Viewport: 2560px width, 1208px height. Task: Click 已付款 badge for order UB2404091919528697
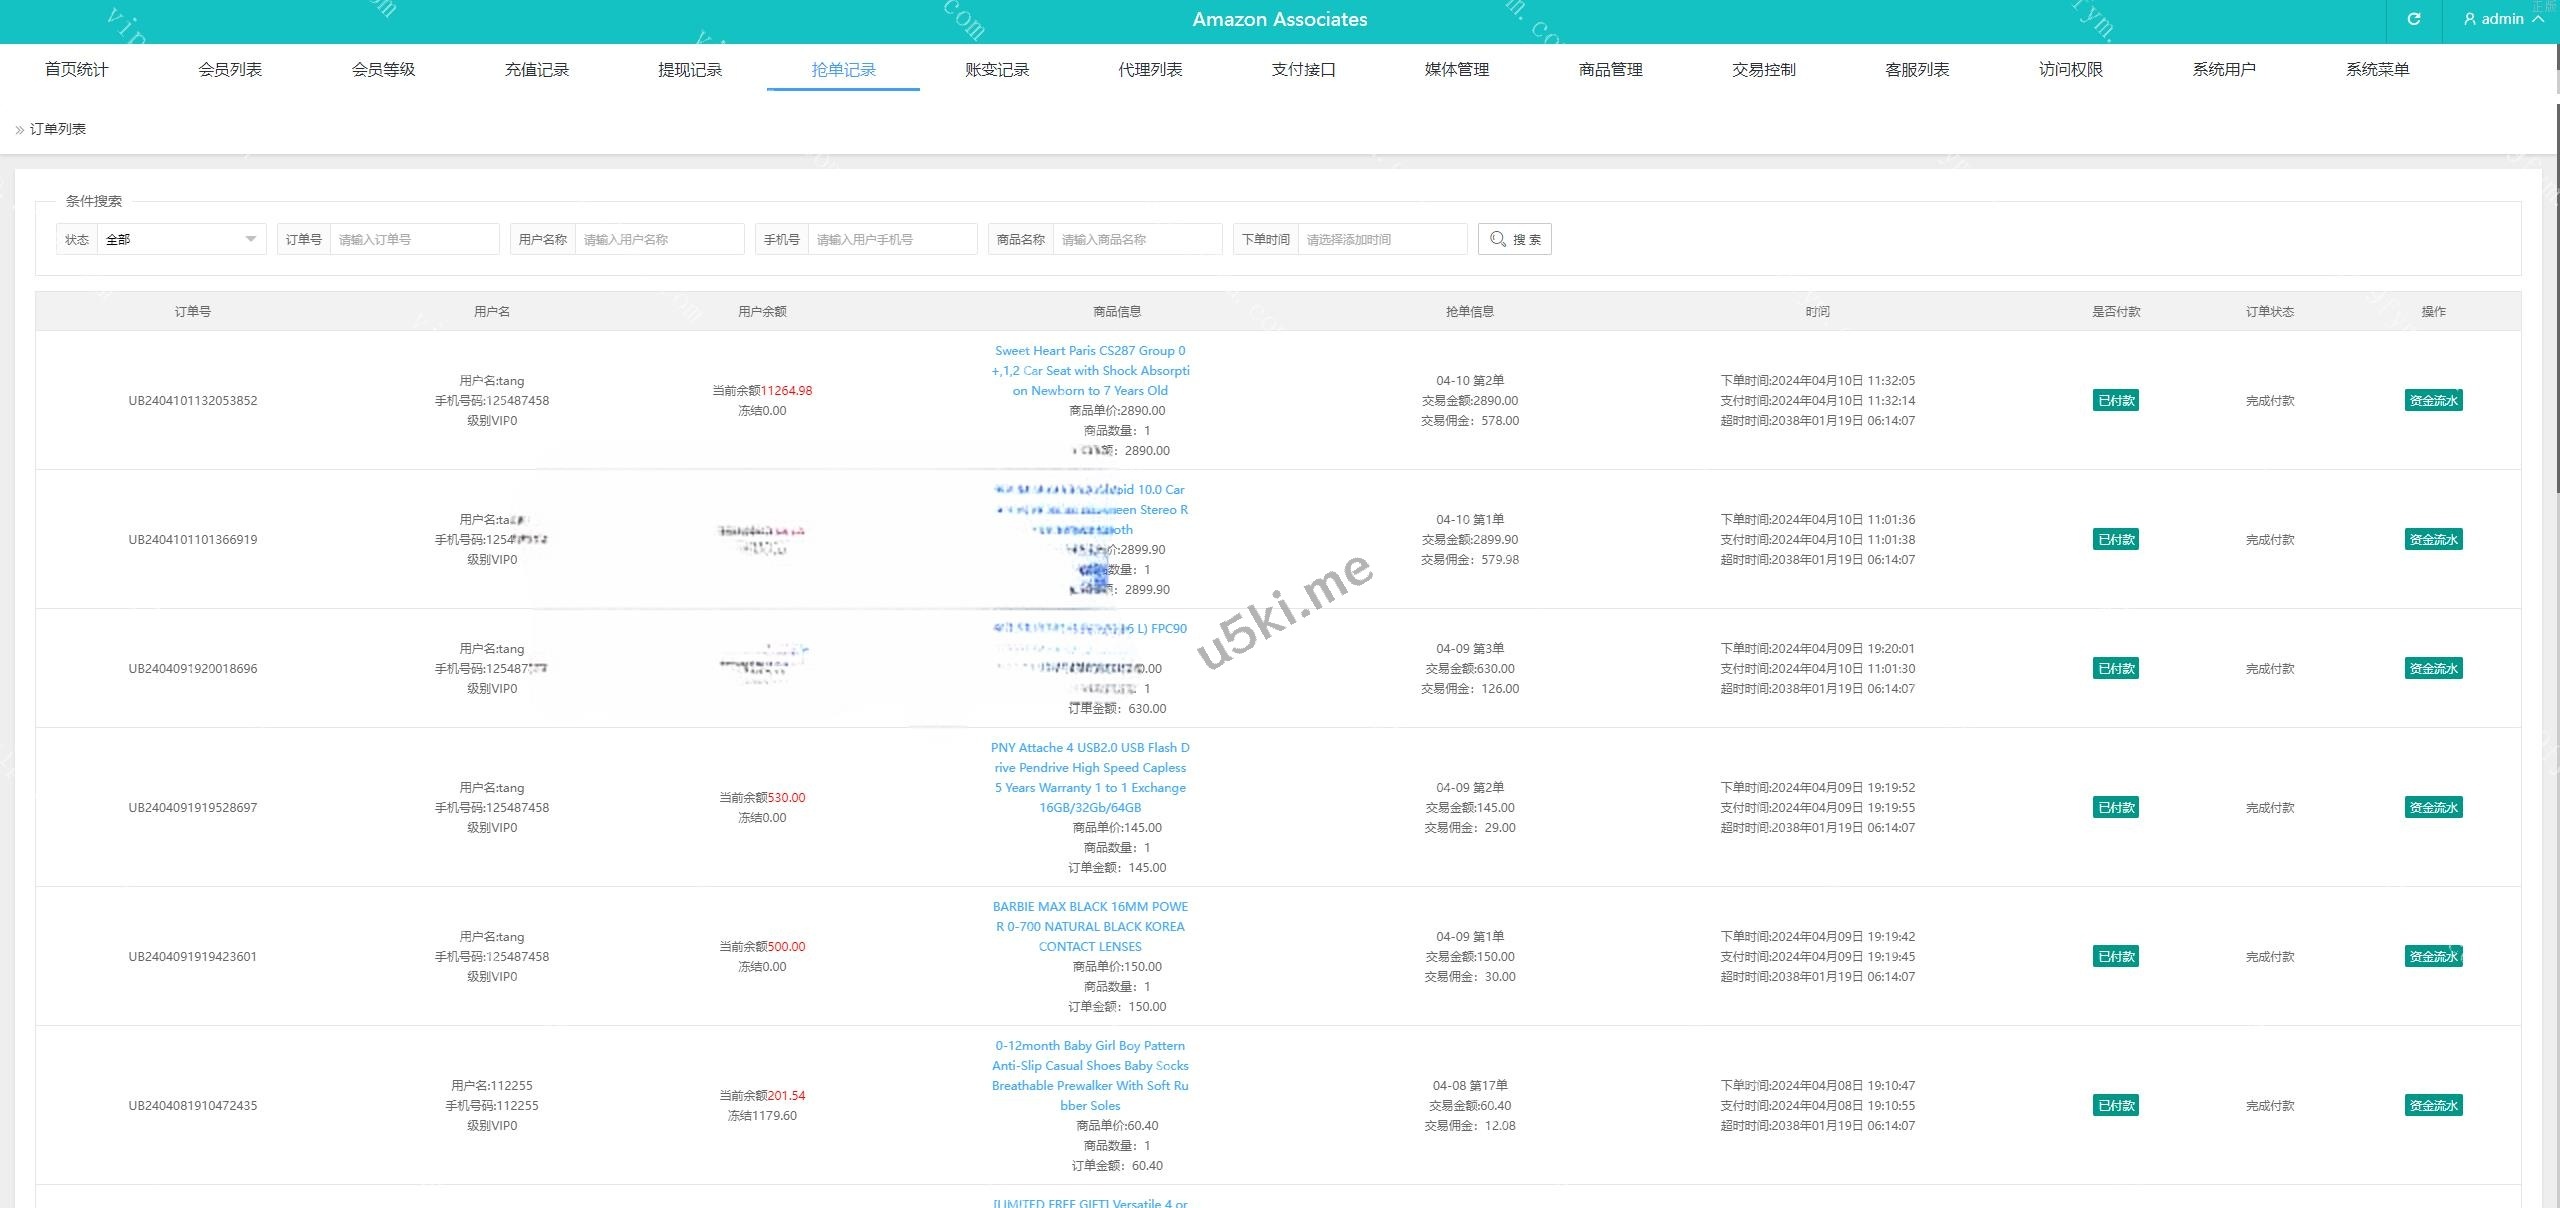2115,807
